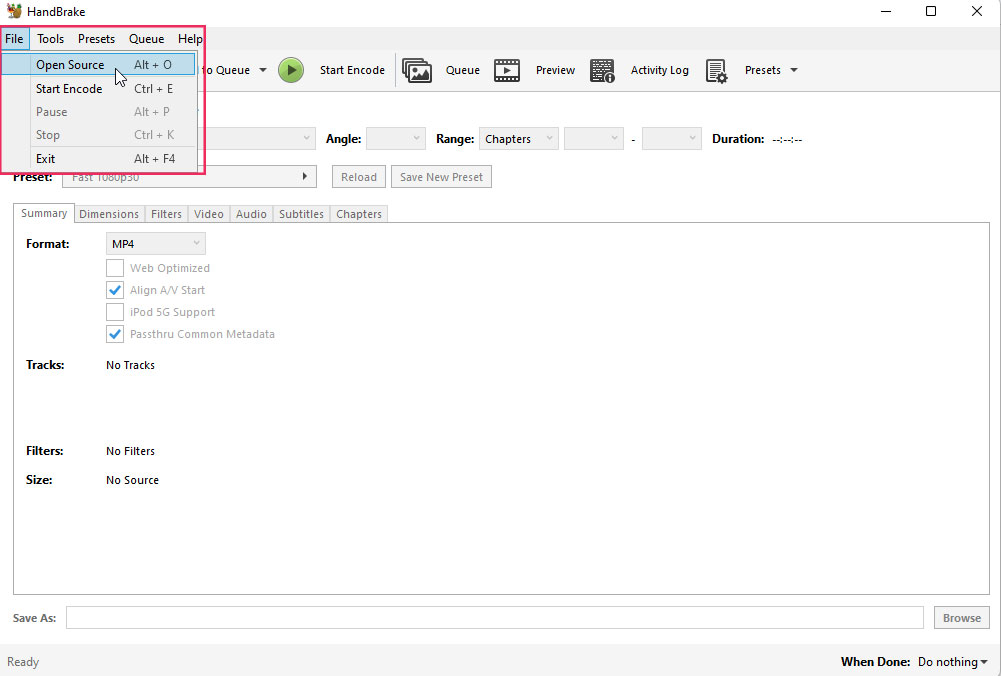
Task: Click the Preview filmstrip icon
Action: click(507, 70)
